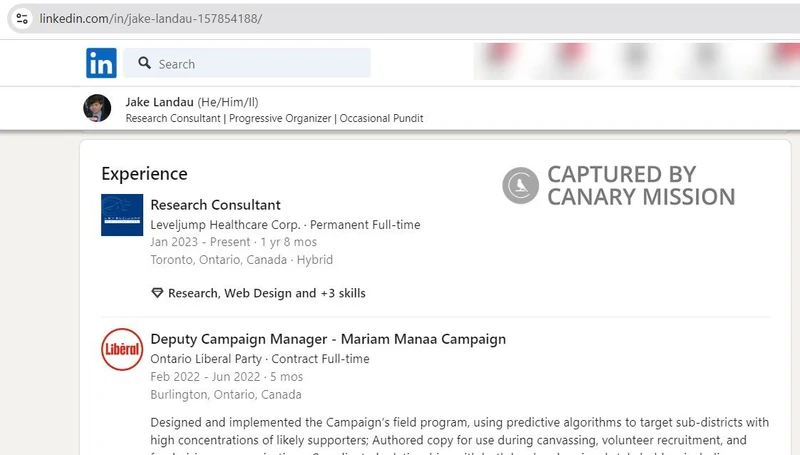Click the LinkedIn home logo
The image size is (800, 455).
(x=101, y=63)
